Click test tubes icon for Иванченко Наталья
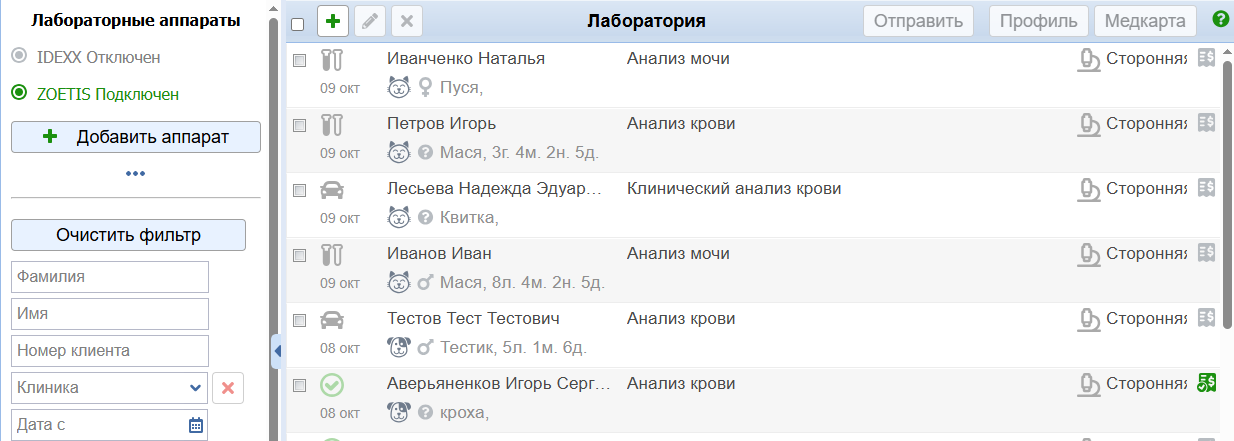Screen dimensions: 1234x441 click(332, 60)
